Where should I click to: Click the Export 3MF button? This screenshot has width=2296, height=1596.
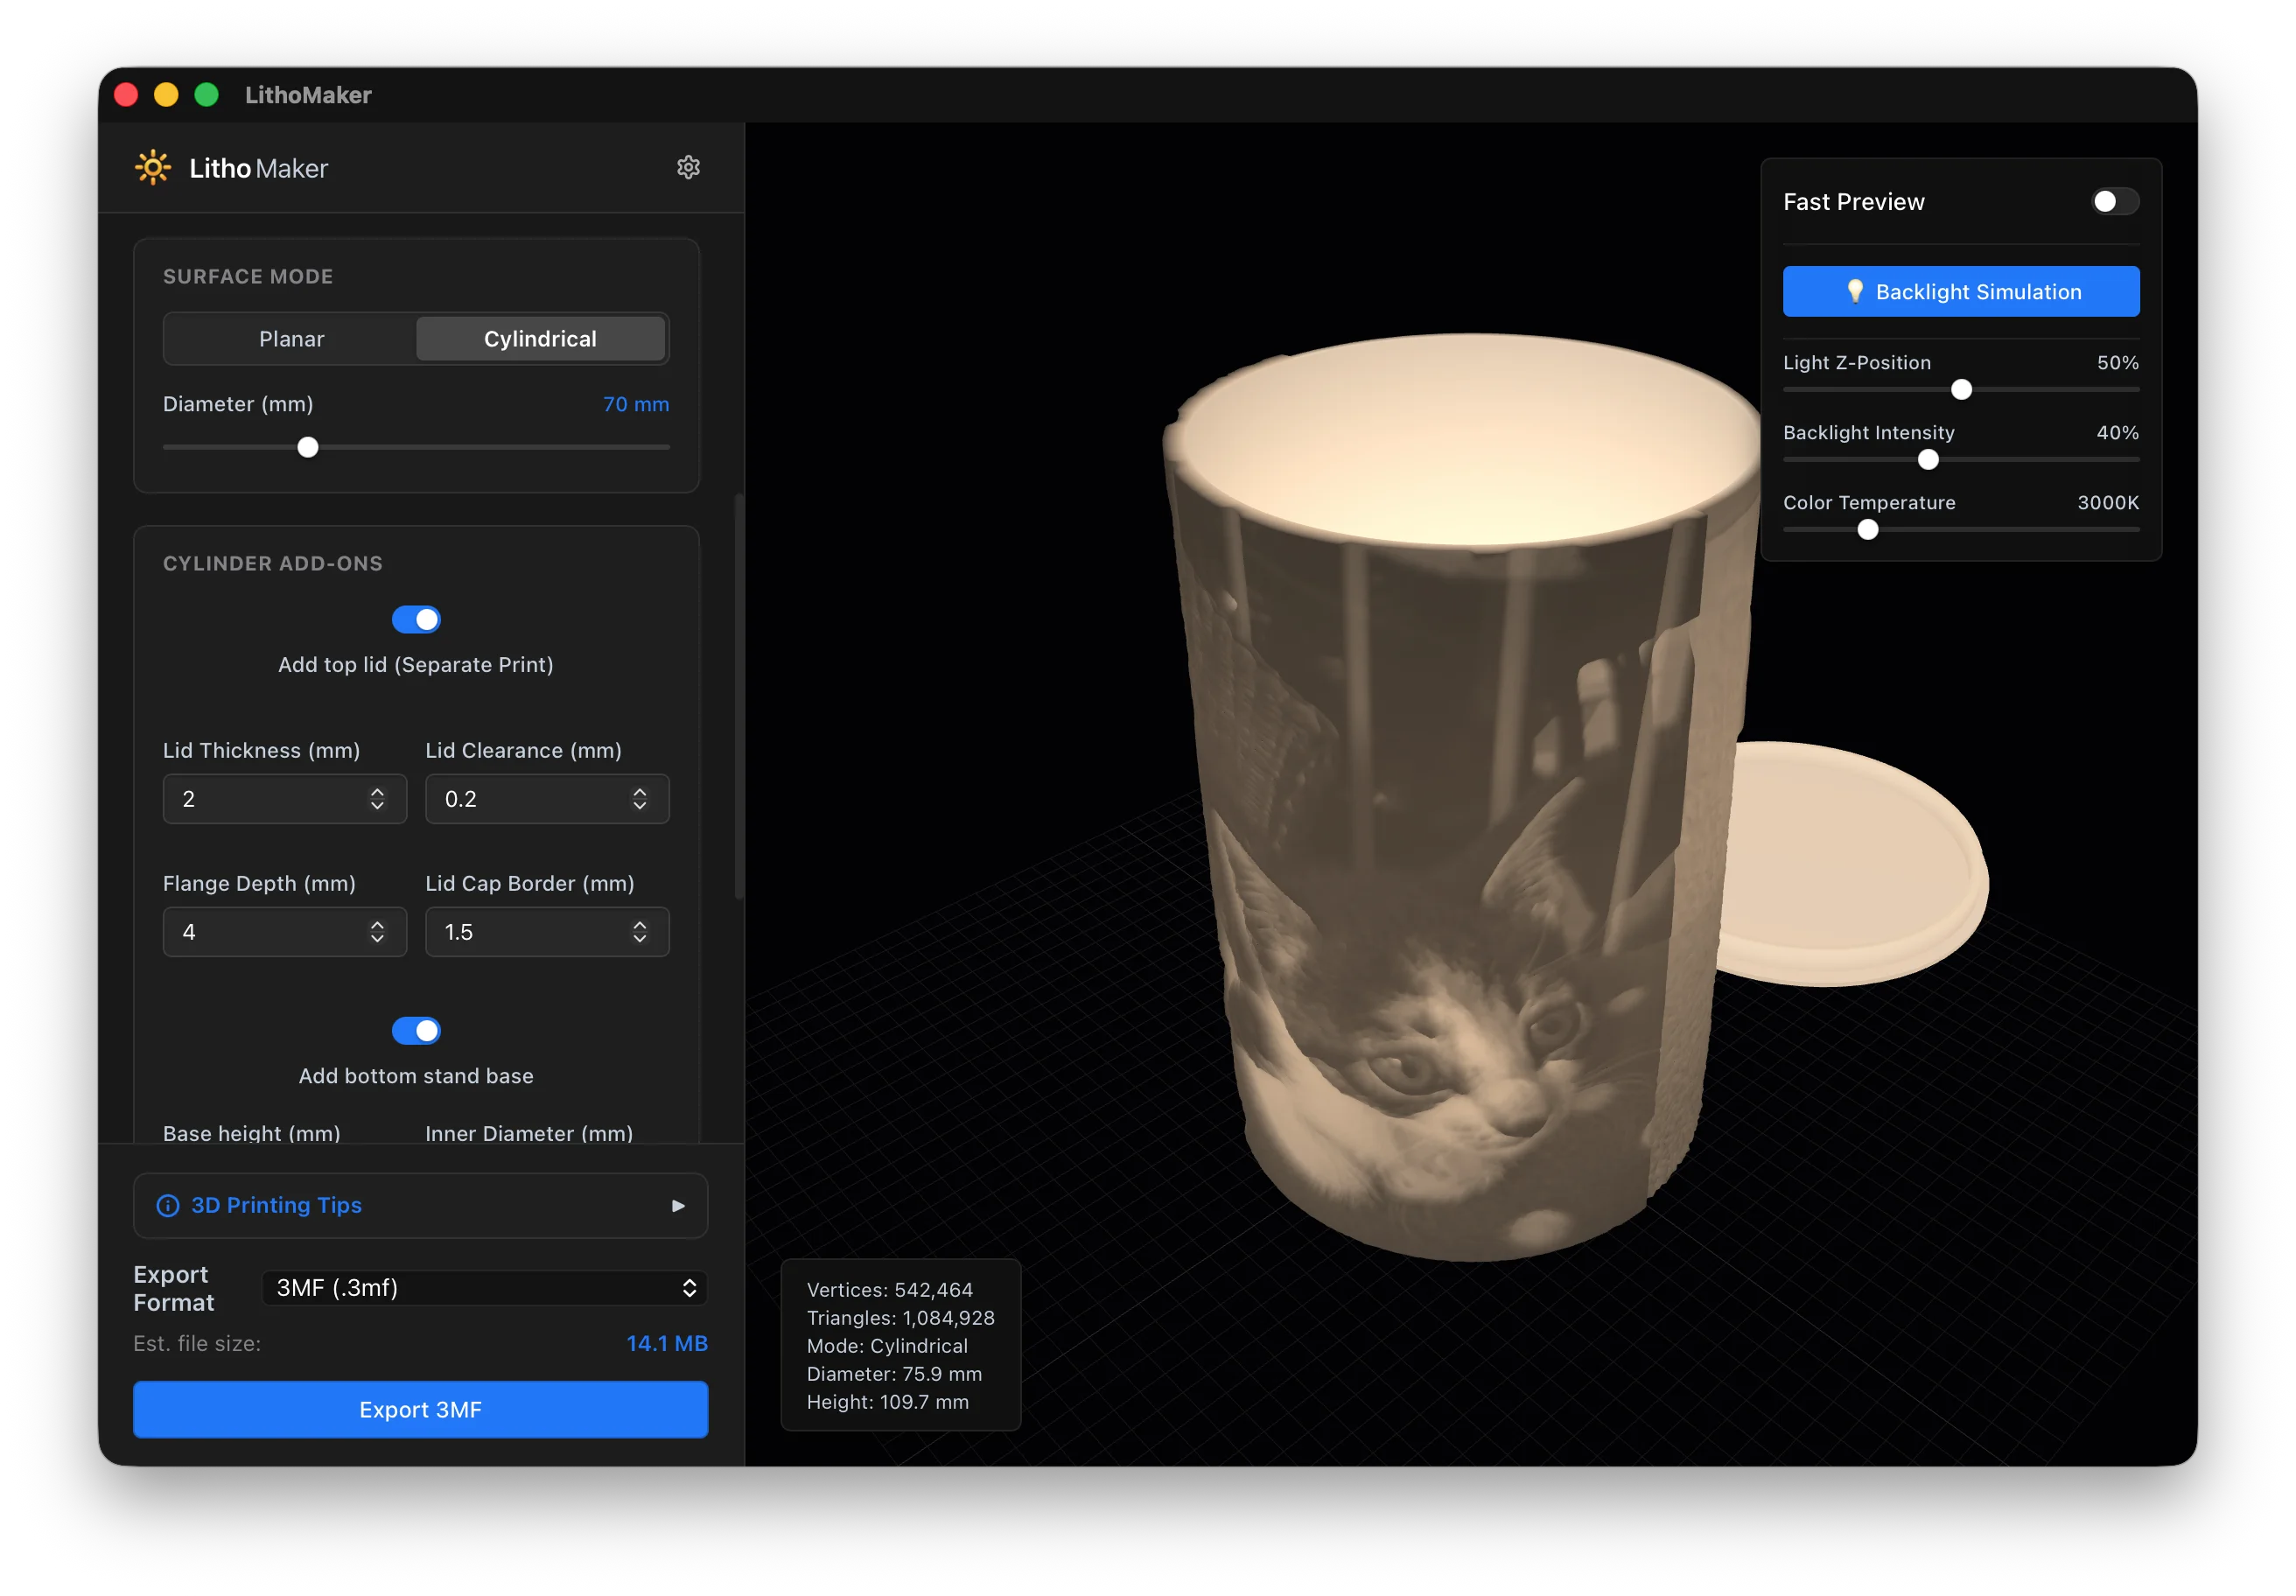tap(420, 1409)
